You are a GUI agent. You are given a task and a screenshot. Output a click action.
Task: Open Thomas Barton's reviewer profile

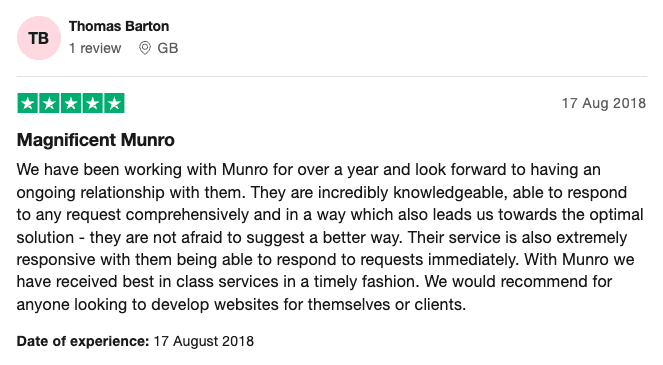coord(119,26)
